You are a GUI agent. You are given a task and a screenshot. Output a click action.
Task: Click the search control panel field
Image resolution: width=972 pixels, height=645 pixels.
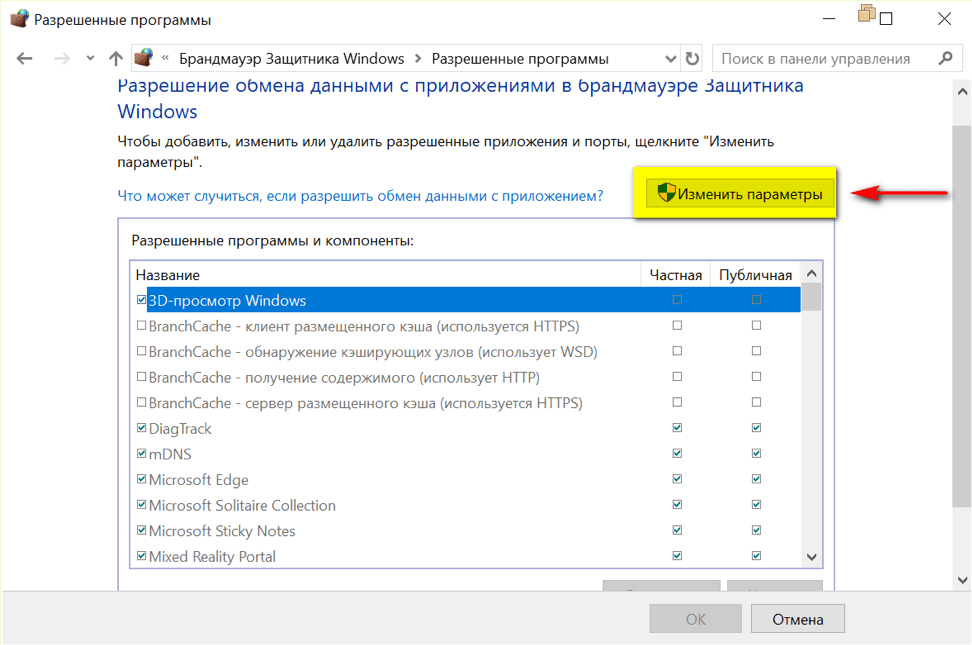(825, 59)
